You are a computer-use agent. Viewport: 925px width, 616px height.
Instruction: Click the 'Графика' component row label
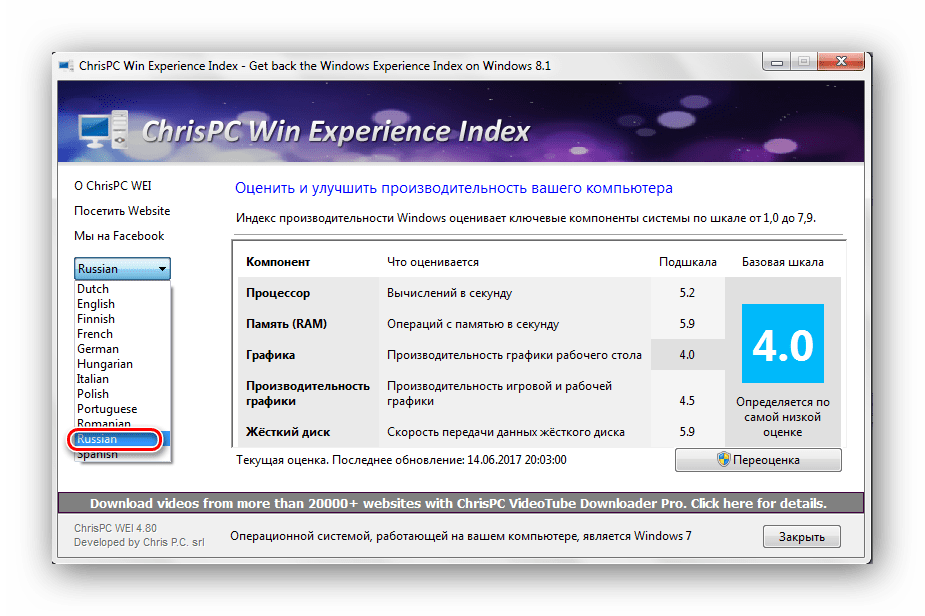click(270, 355)
